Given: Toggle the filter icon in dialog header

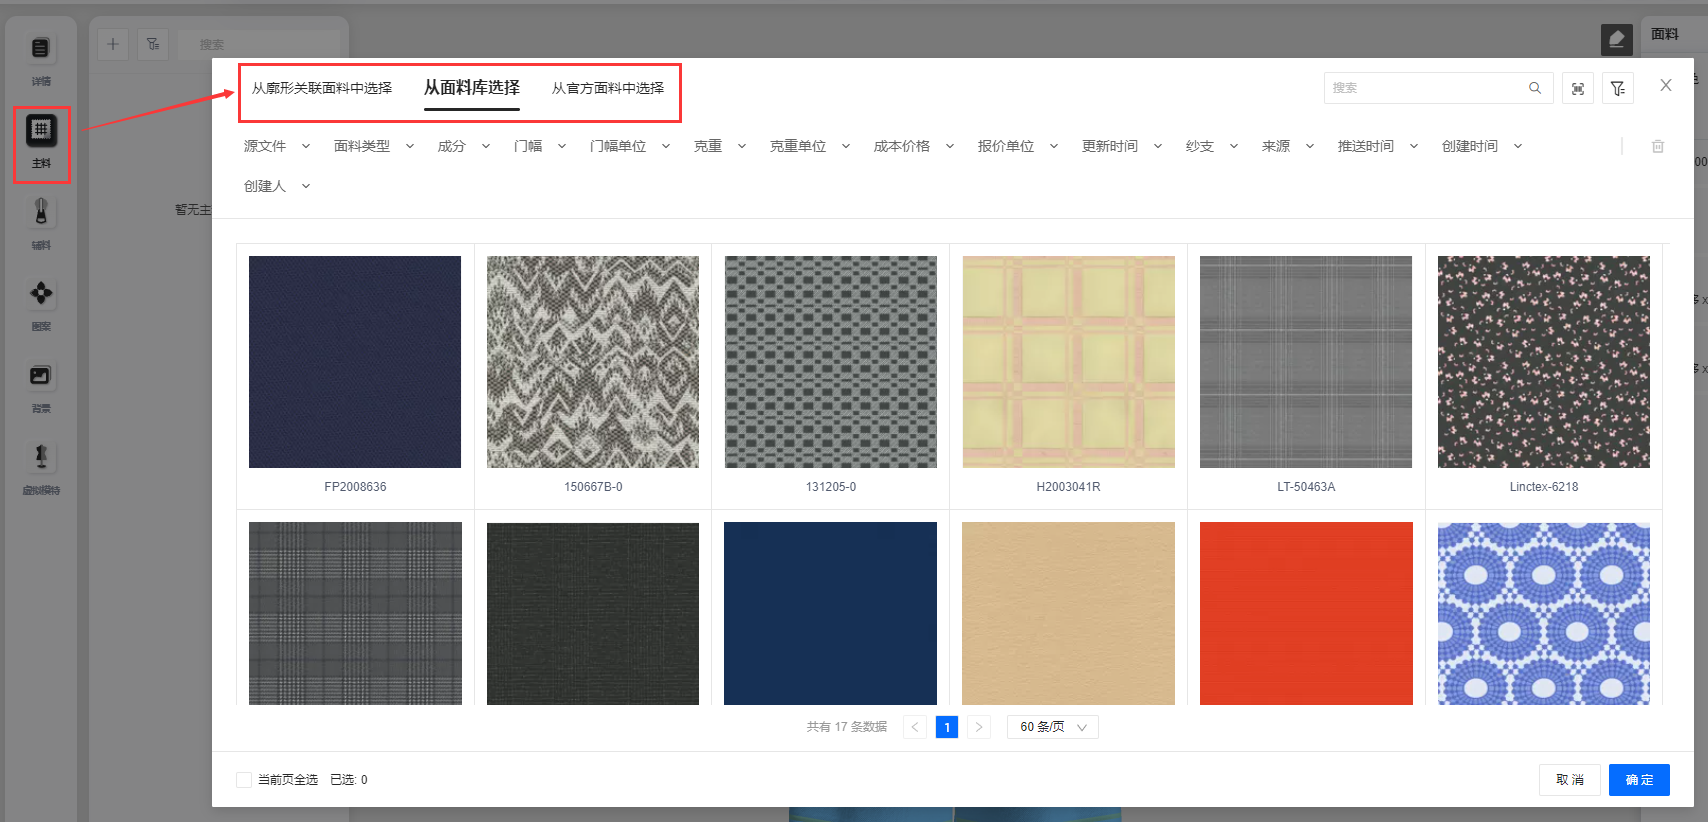Looking at the screenshot, I should click(1617, 89).
